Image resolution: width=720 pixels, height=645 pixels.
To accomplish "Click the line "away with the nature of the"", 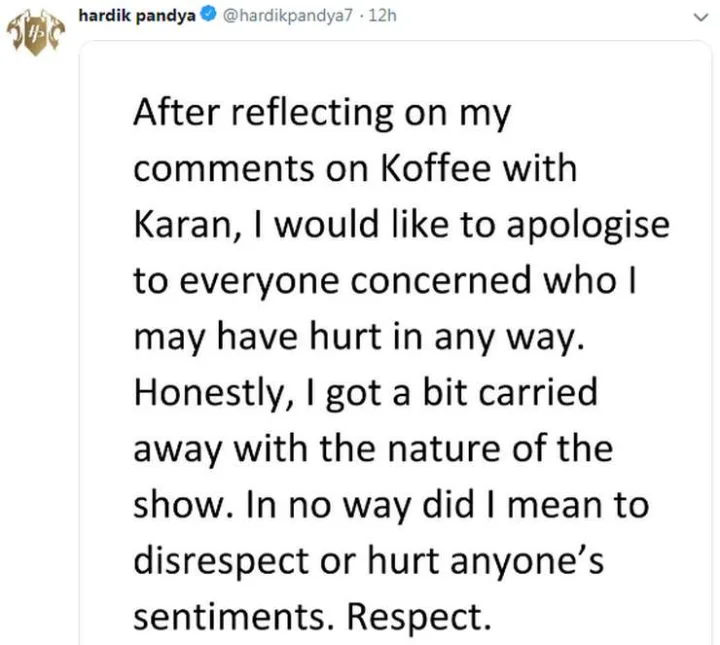I will 373,449.
